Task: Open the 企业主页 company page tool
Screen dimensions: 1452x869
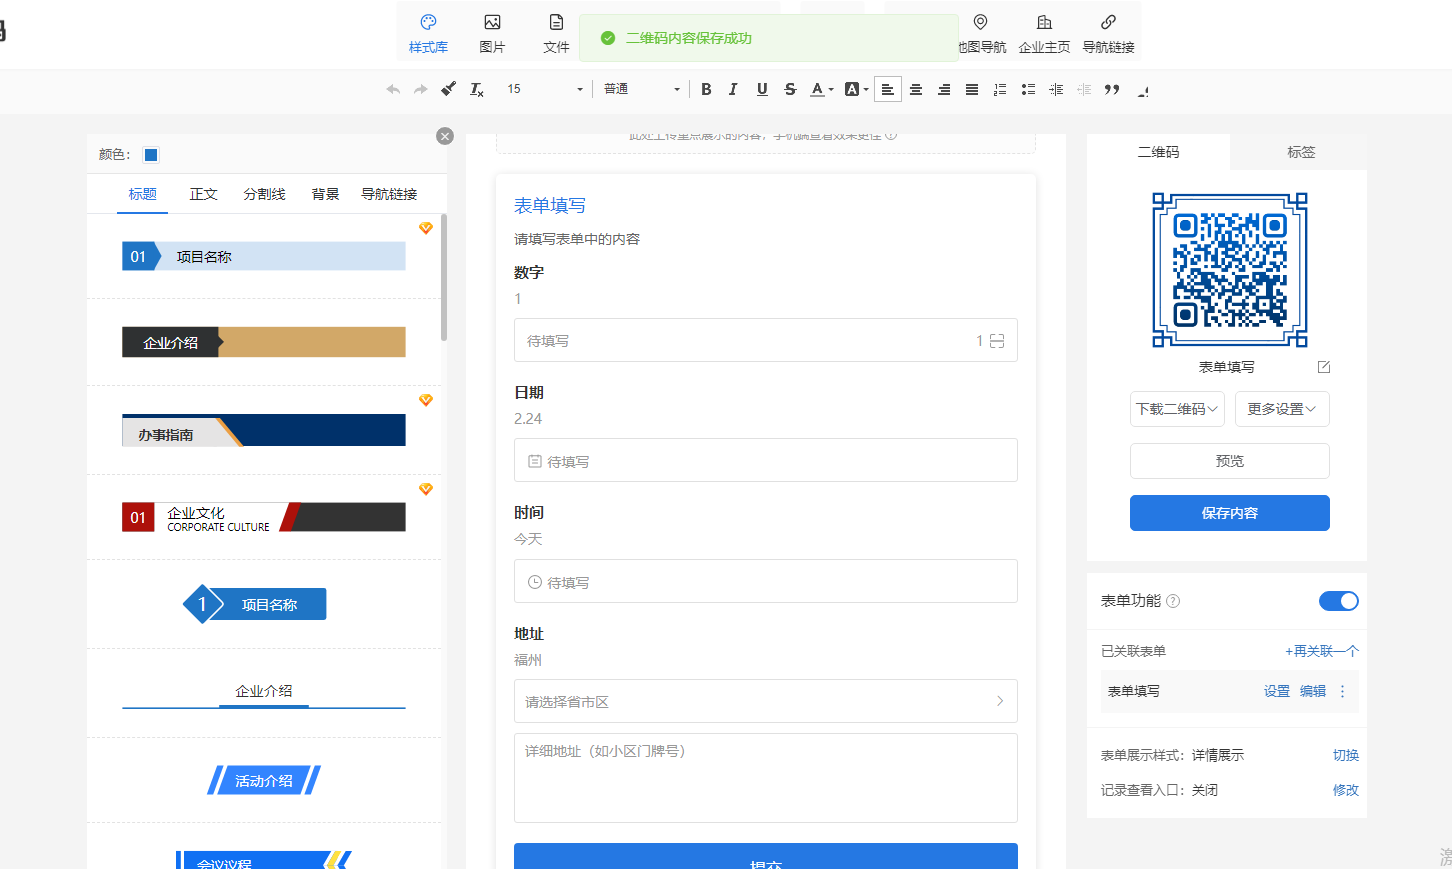Action: pyautogui.click(x=1044, y=34)
